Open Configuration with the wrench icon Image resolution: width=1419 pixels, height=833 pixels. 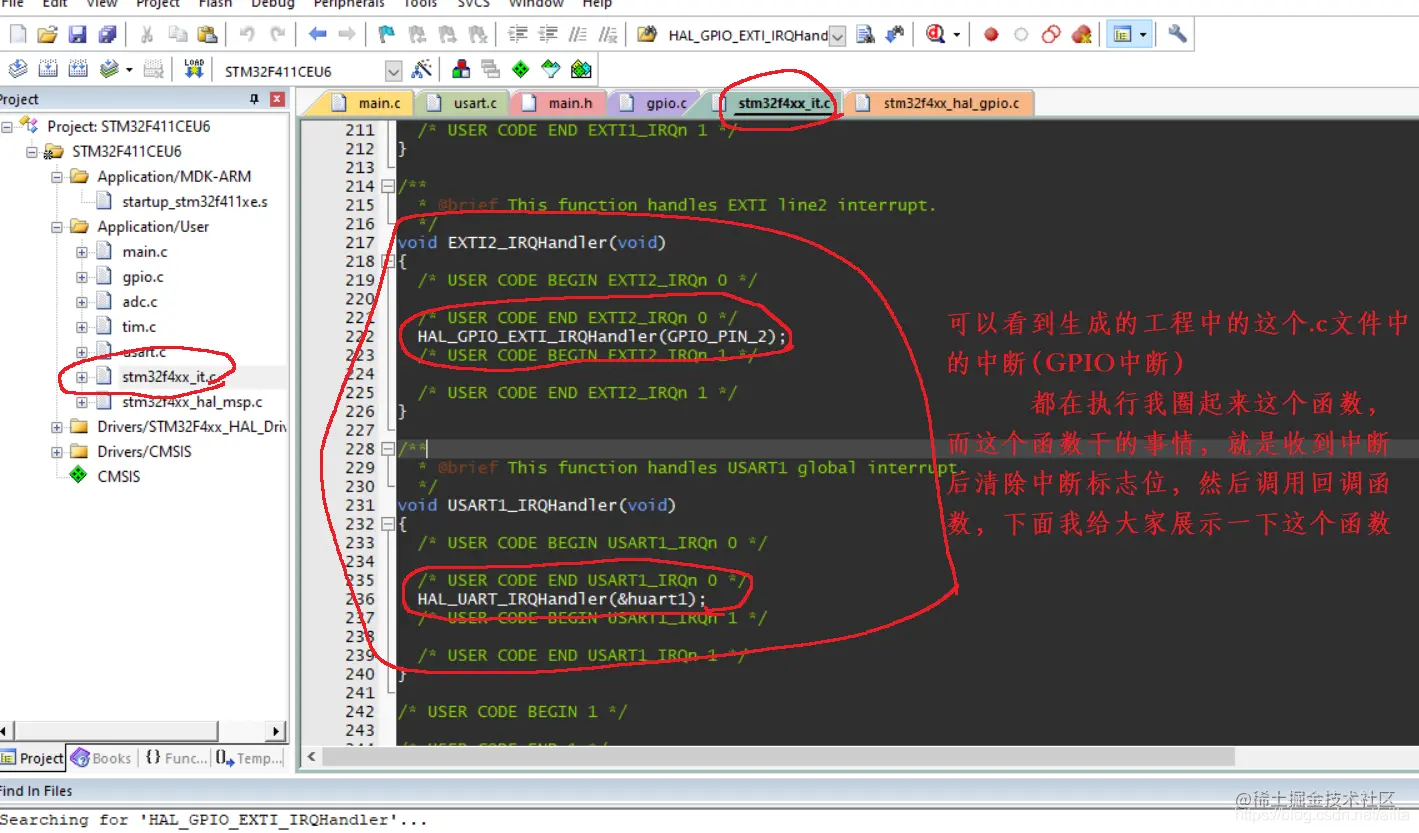pyautogui.click(x=1177, y=35)
